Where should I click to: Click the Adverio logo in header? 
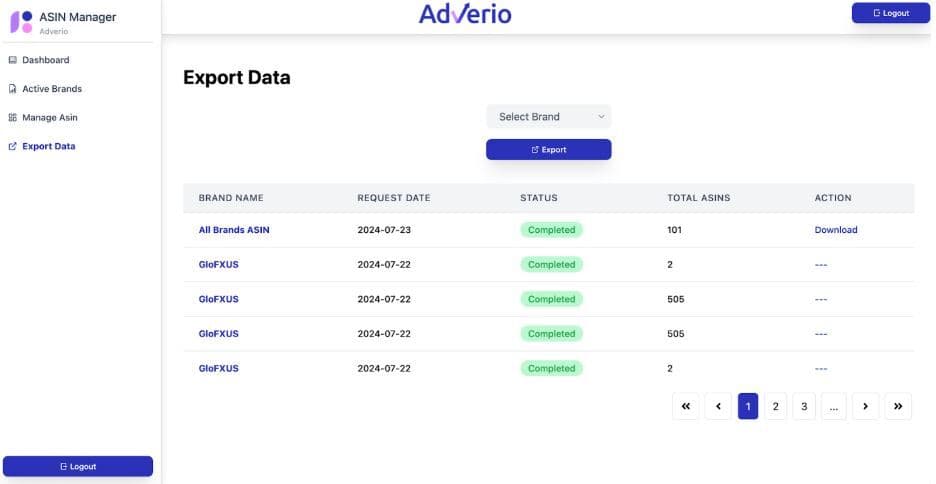tap(465, 14)
